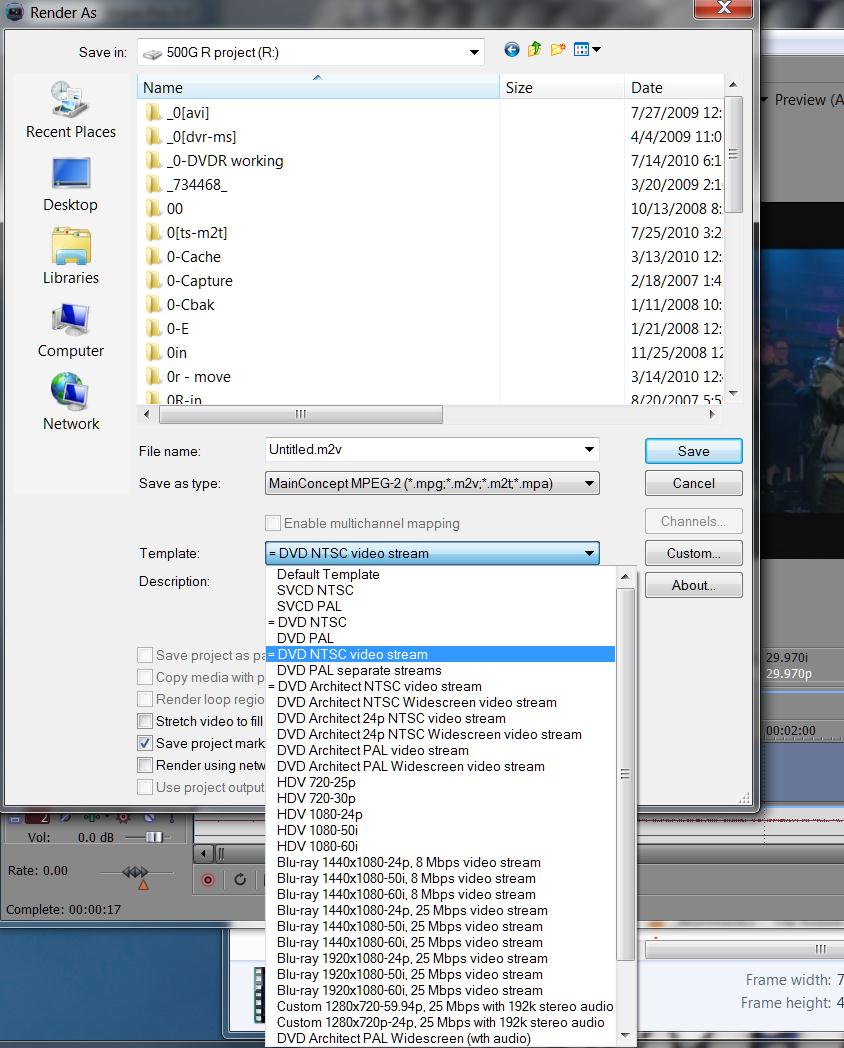Choose SVCD NTSC template
844x1048 pixels.
[440, 590]
